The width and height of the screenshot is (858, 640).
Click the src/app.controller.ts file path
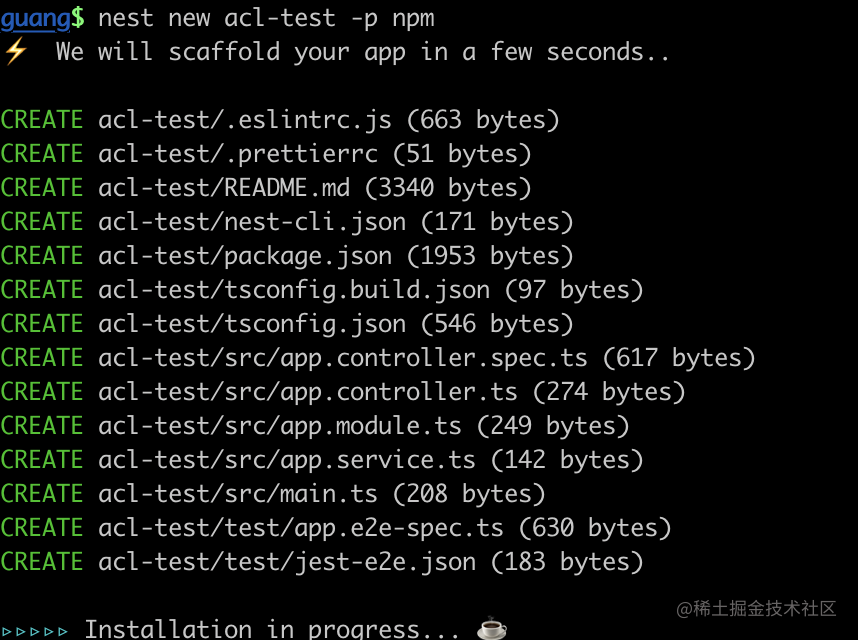pos(308,392)
